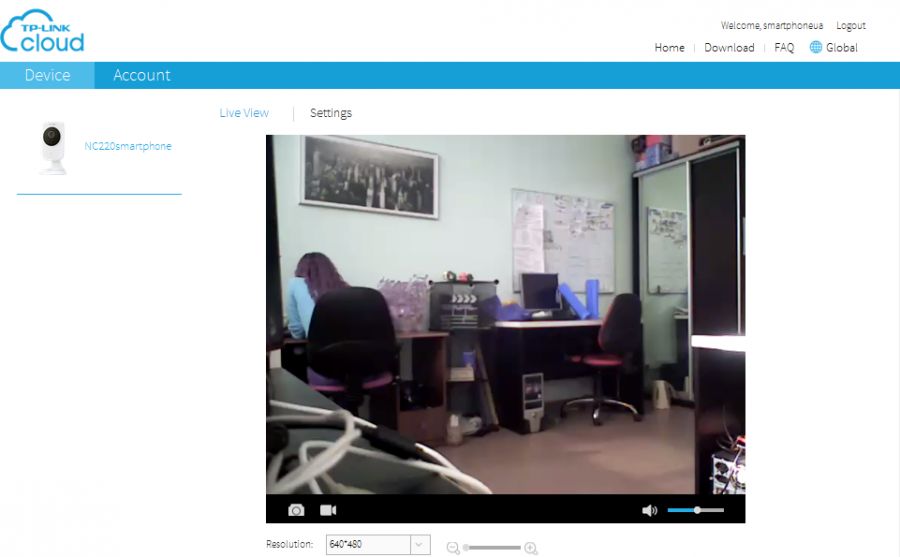This screenshot has height=557, width=900.
Task: Select the Live View tab
Action: coord(244,113)
